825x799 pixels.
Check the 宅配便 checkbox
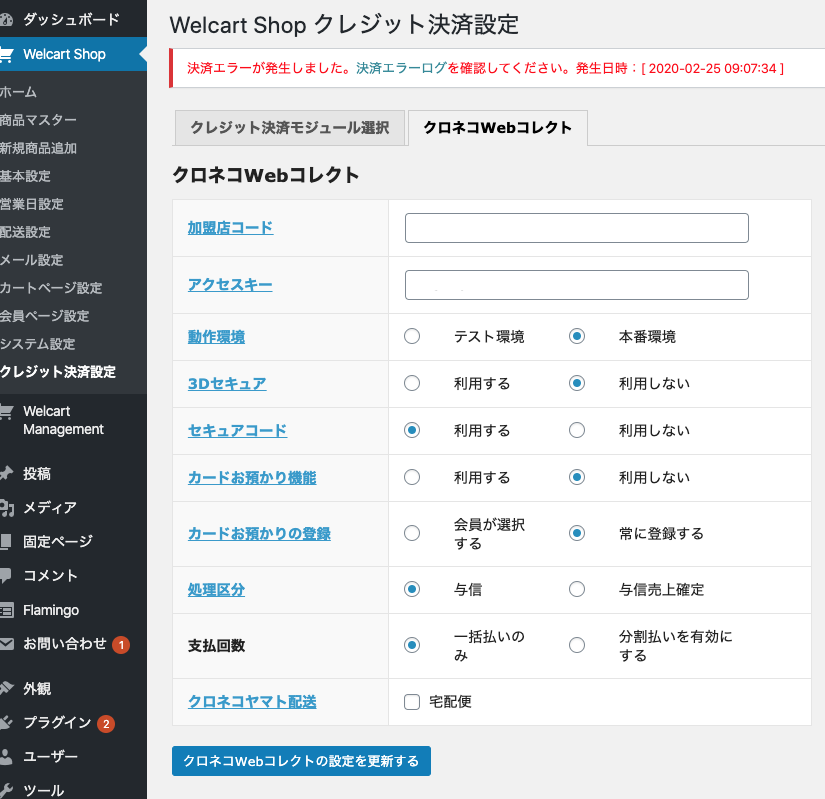[412, 702]
